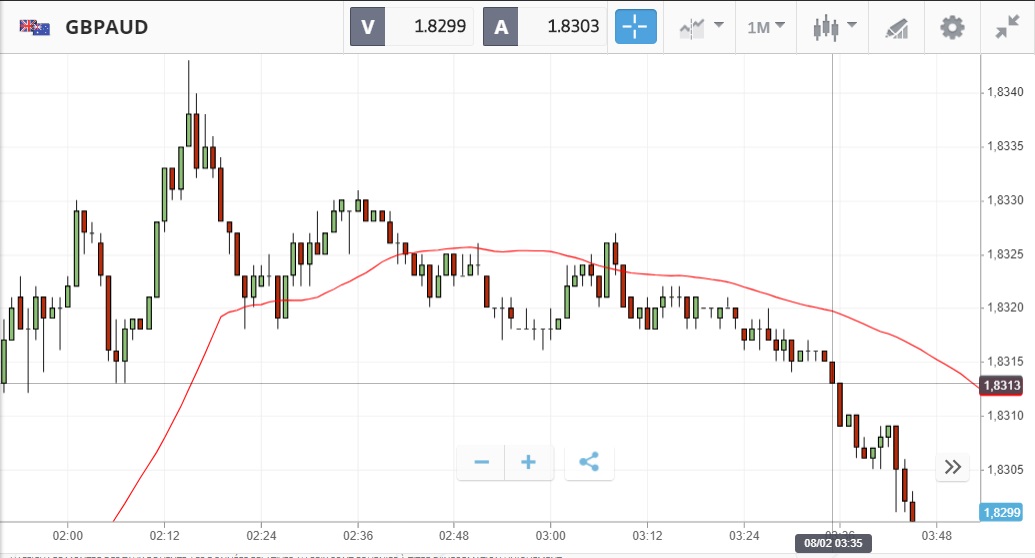This screenshot has height=558, width=1035.
Task: Click the 1,8340 price axis label
Action: pyautogui.click(x=1005, y=92)
